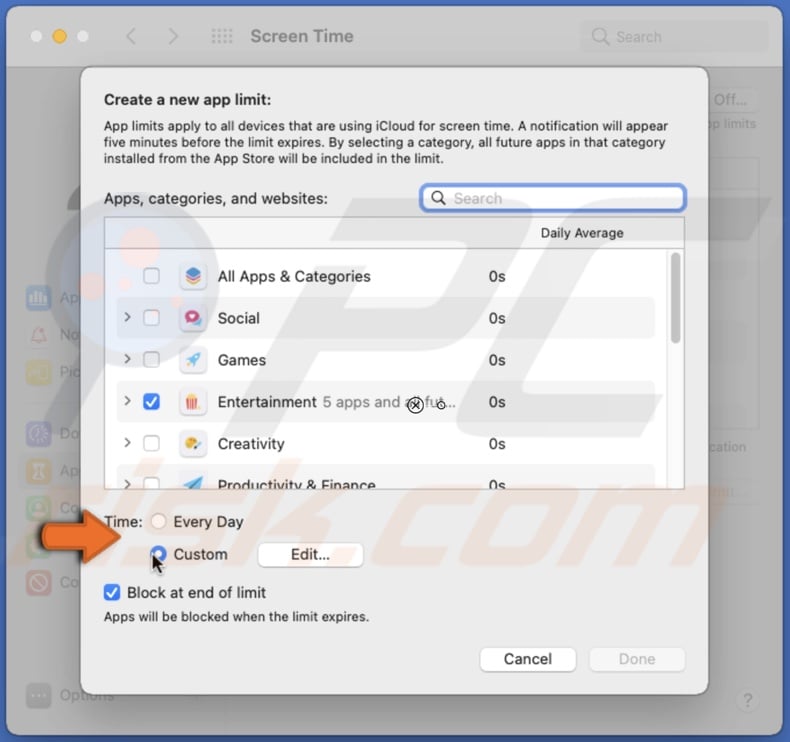Click the Creativity palette icon
Viewport: 790px width, 742px height.
pyautogui.click(x=193, y=443)
